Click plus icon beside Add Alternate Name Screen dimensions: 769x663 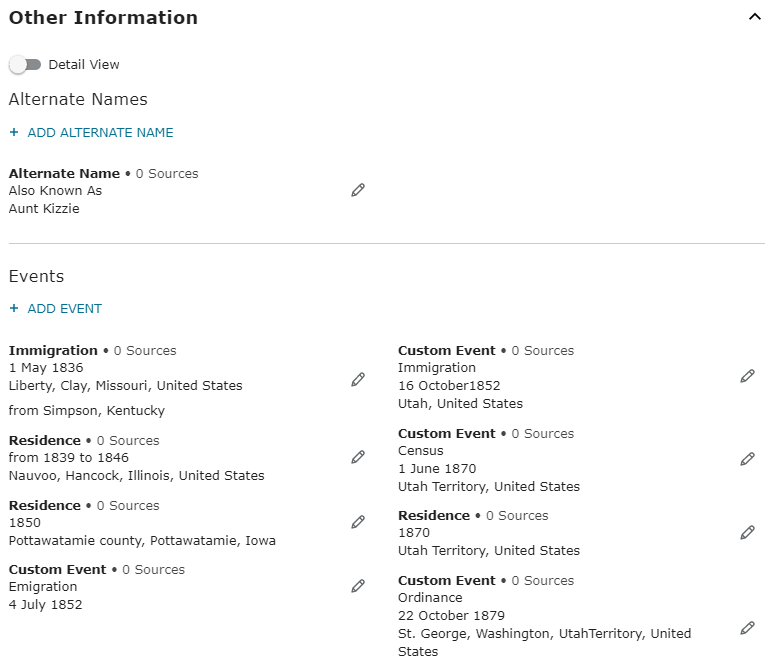(14, 132)
